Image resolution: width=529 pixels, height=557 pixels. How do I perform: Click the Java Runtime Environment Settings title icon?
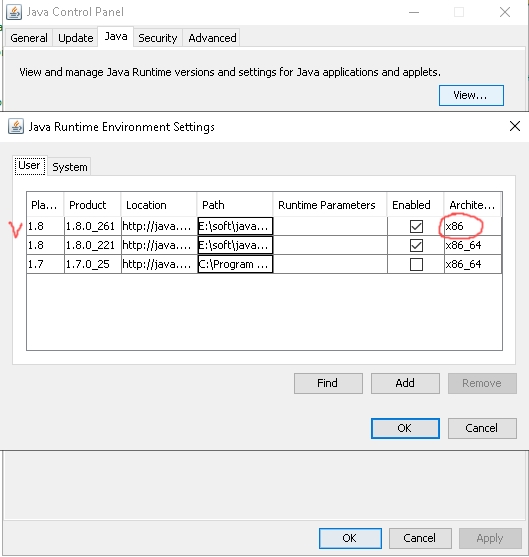(16, 126)
